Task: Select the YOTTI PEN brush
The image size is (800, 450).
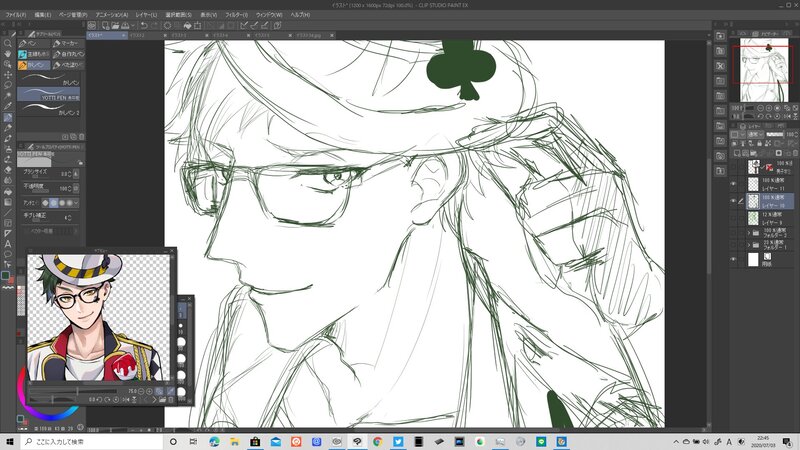Action: 49,94
